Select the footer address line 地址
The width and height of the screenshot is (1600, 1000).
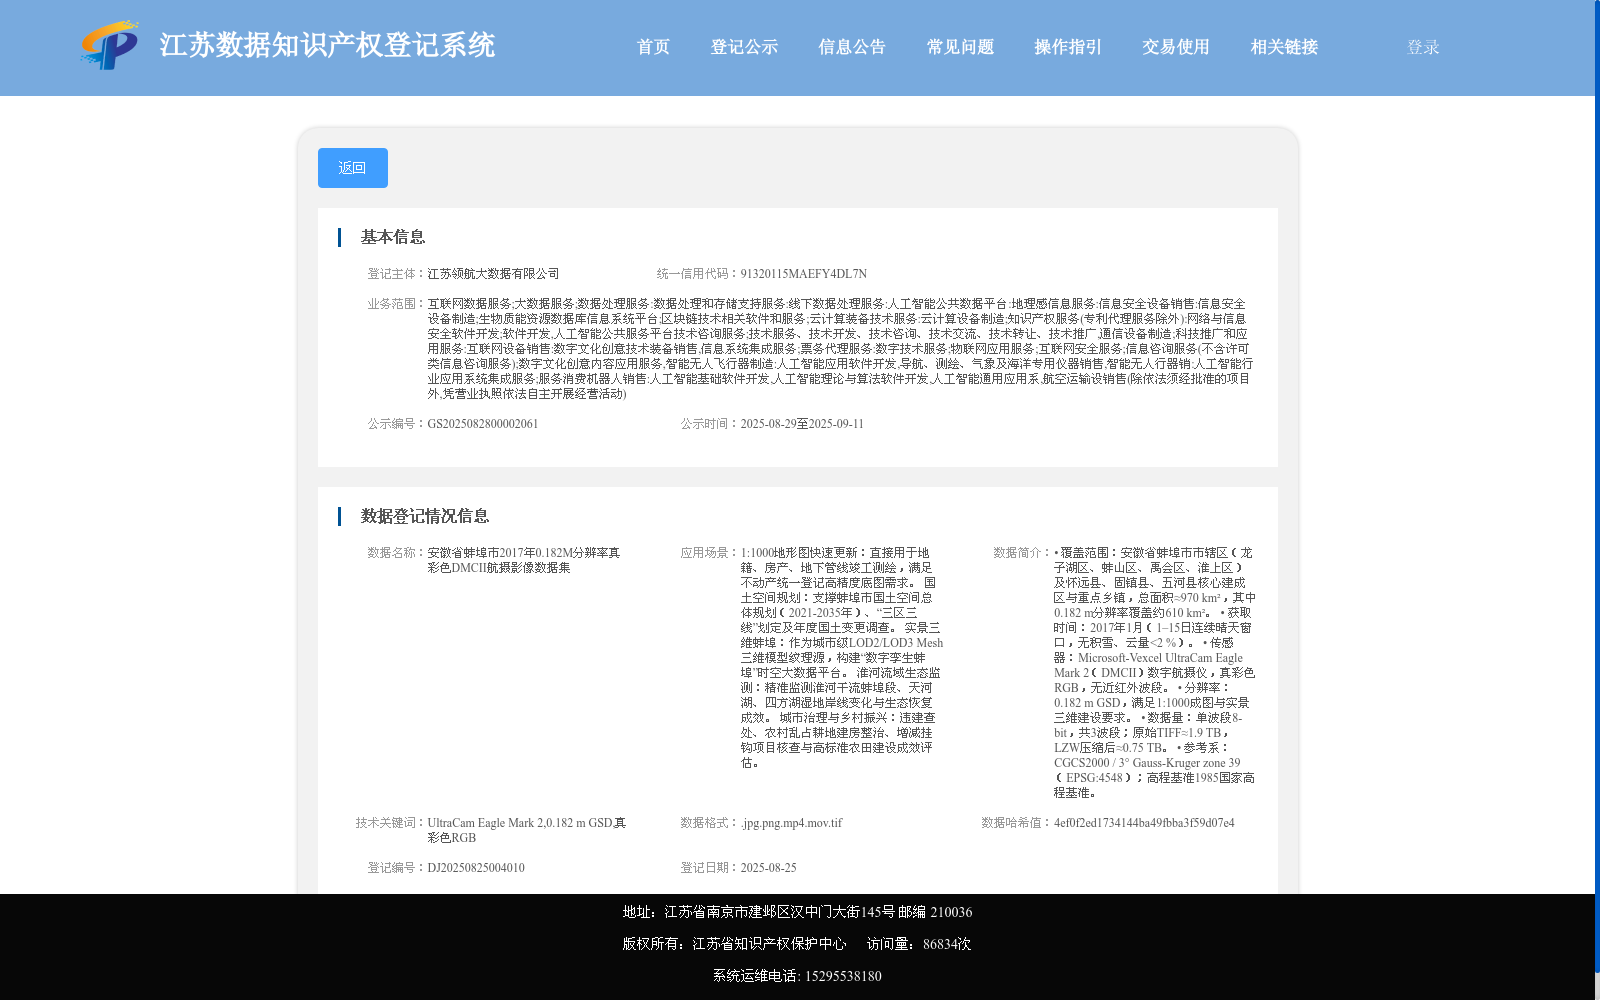(797, 912)
